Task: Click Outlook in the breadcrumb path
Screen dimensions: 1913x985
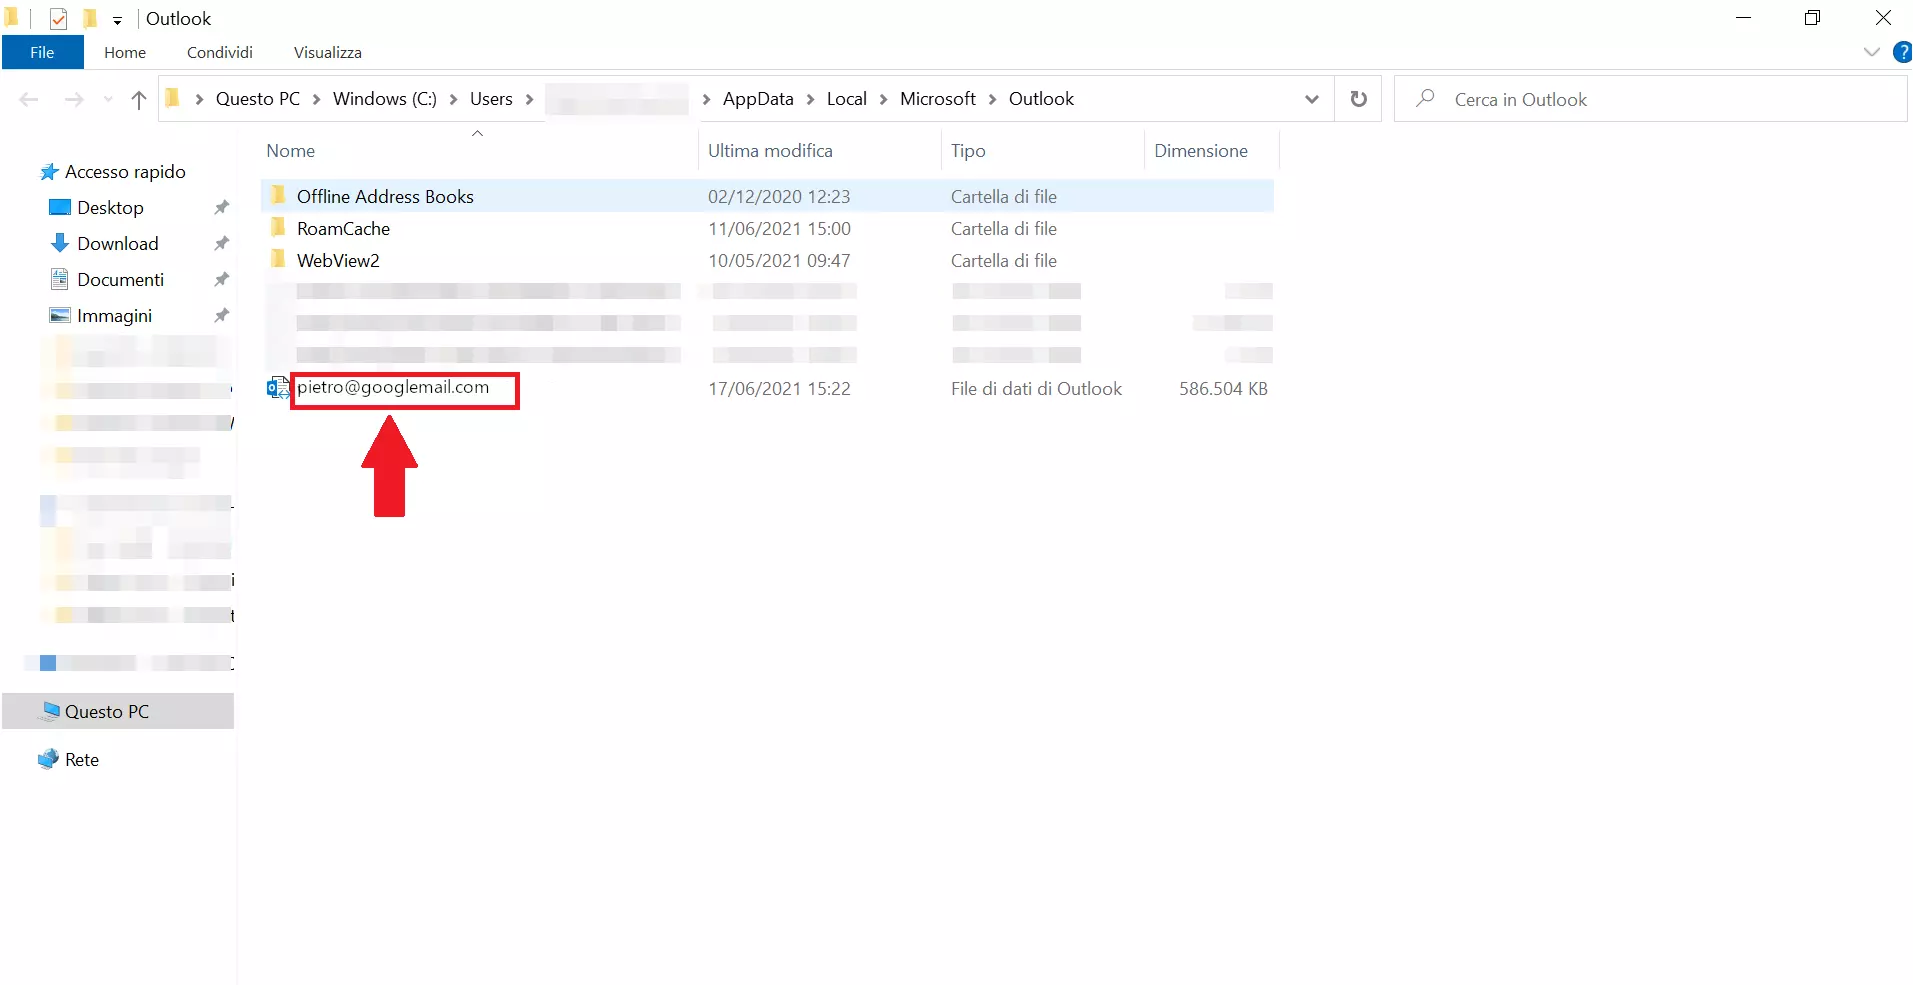Action: 1041,99
